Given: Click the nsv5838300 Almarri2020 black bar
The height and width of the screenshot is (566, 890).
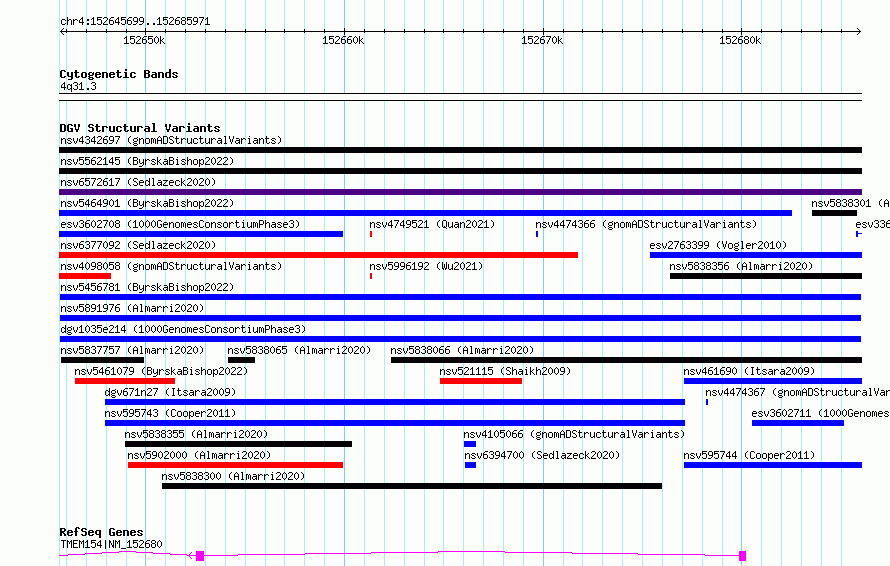Looking at the screenshot, I should coord(412,486).
